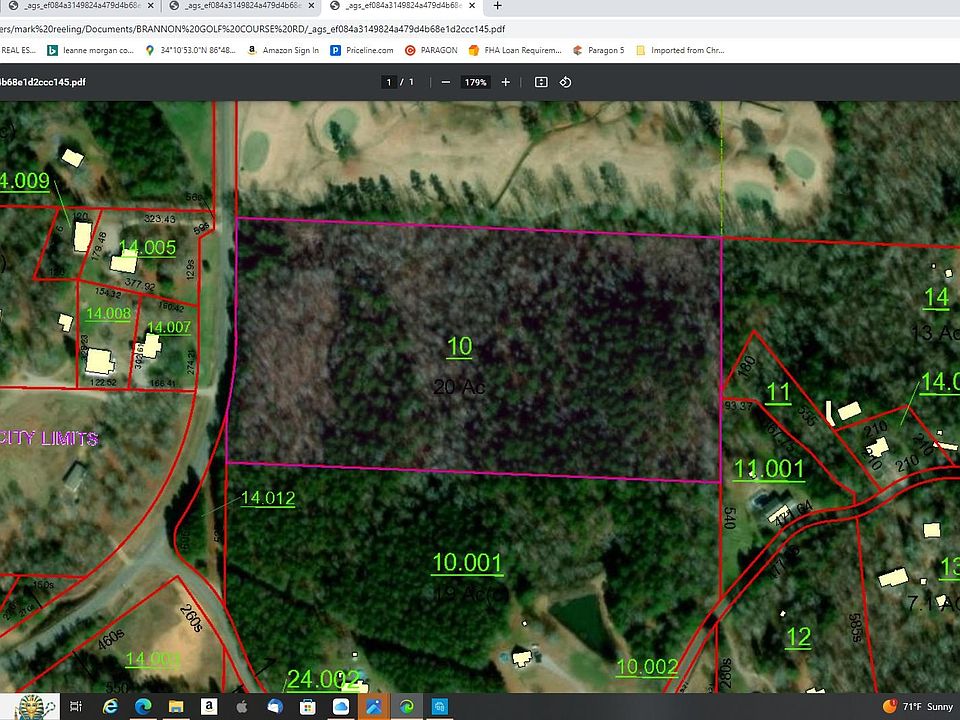Click parcel label 11 on the map
This screenshot has height=720, width=960.
tap(778, 392)
